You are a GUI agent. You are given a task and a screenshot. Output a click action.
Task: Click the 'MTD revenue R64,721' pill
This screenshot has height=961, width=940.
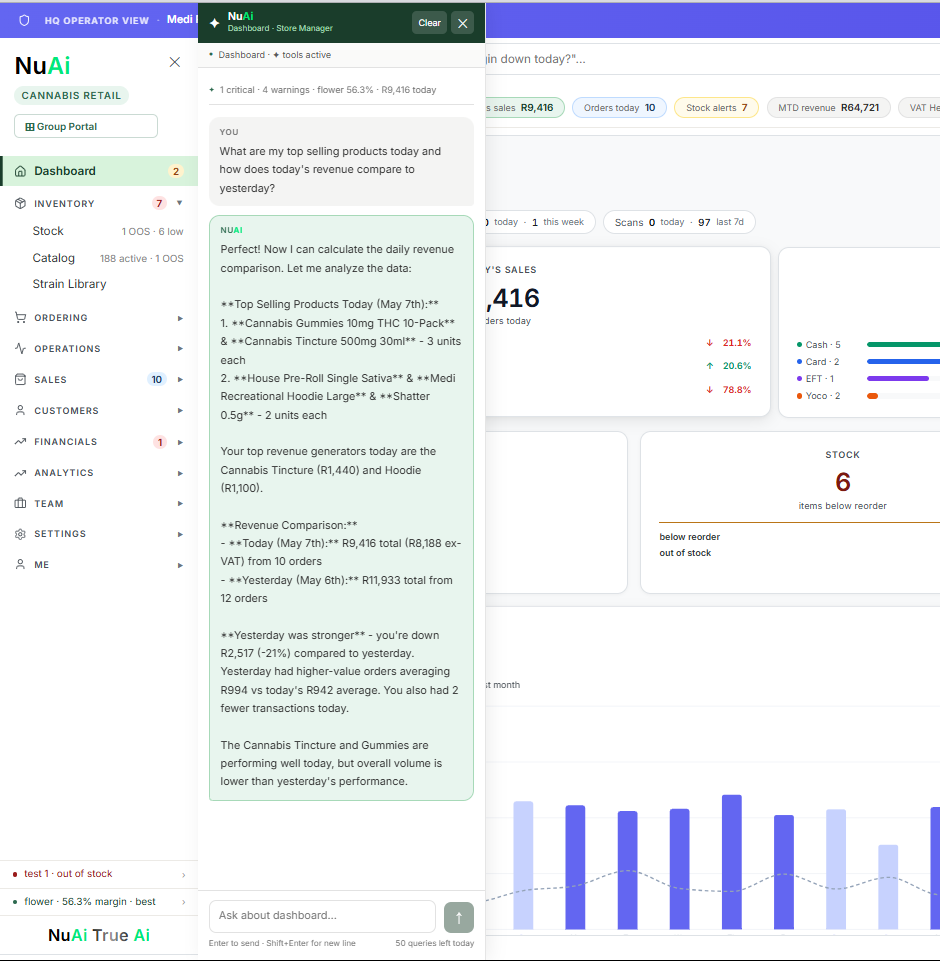[x=828, y=108]
